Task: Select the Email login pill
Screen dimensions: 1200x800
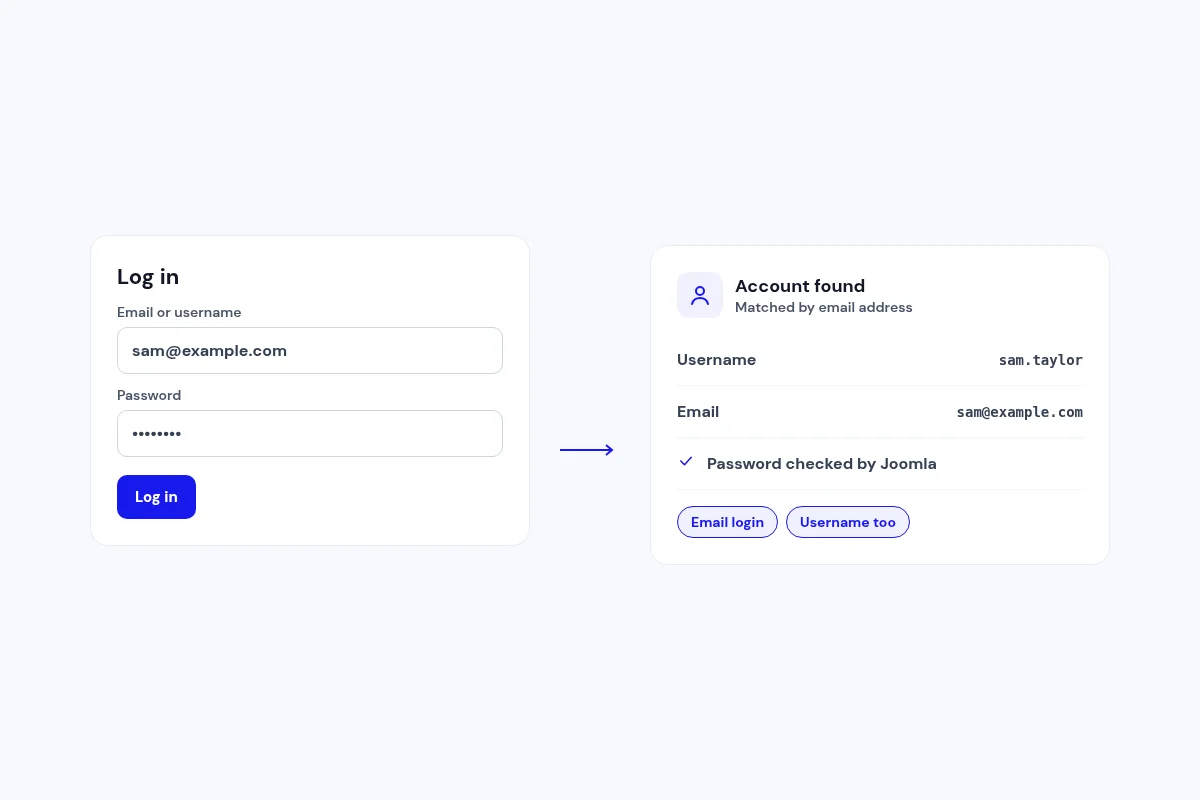Action: pos(727,522)
